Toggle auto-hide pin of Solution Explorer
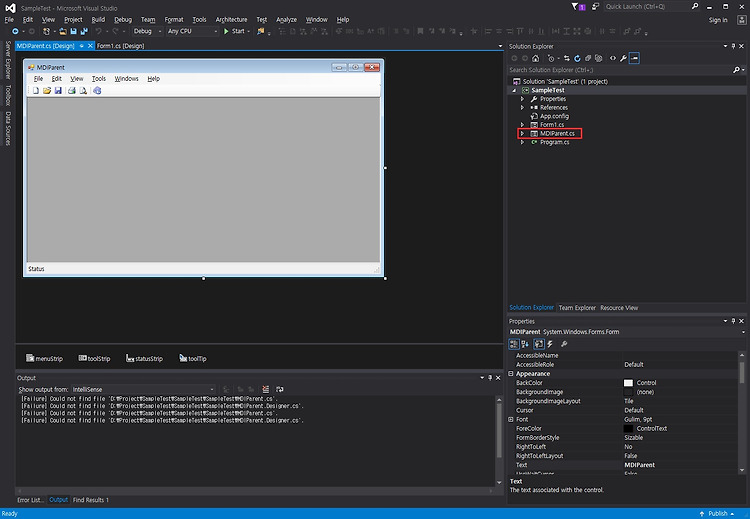The image size is (750, 519). pos(733,46)
